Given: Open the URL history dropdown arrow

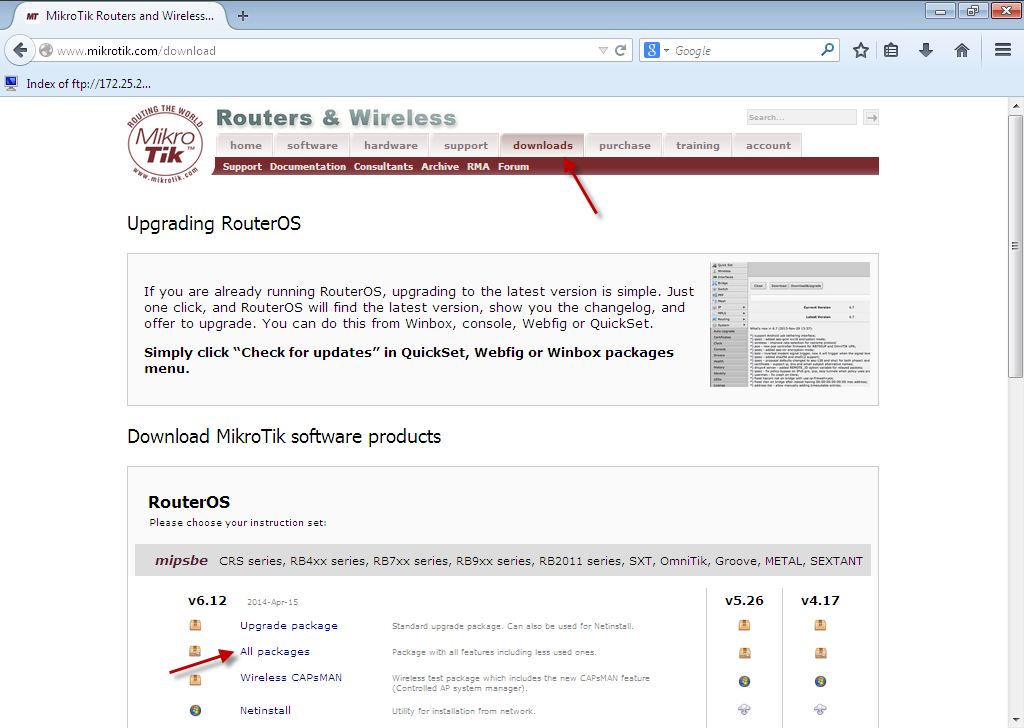Looking at the screenshot, I should [x=603, y=50].
